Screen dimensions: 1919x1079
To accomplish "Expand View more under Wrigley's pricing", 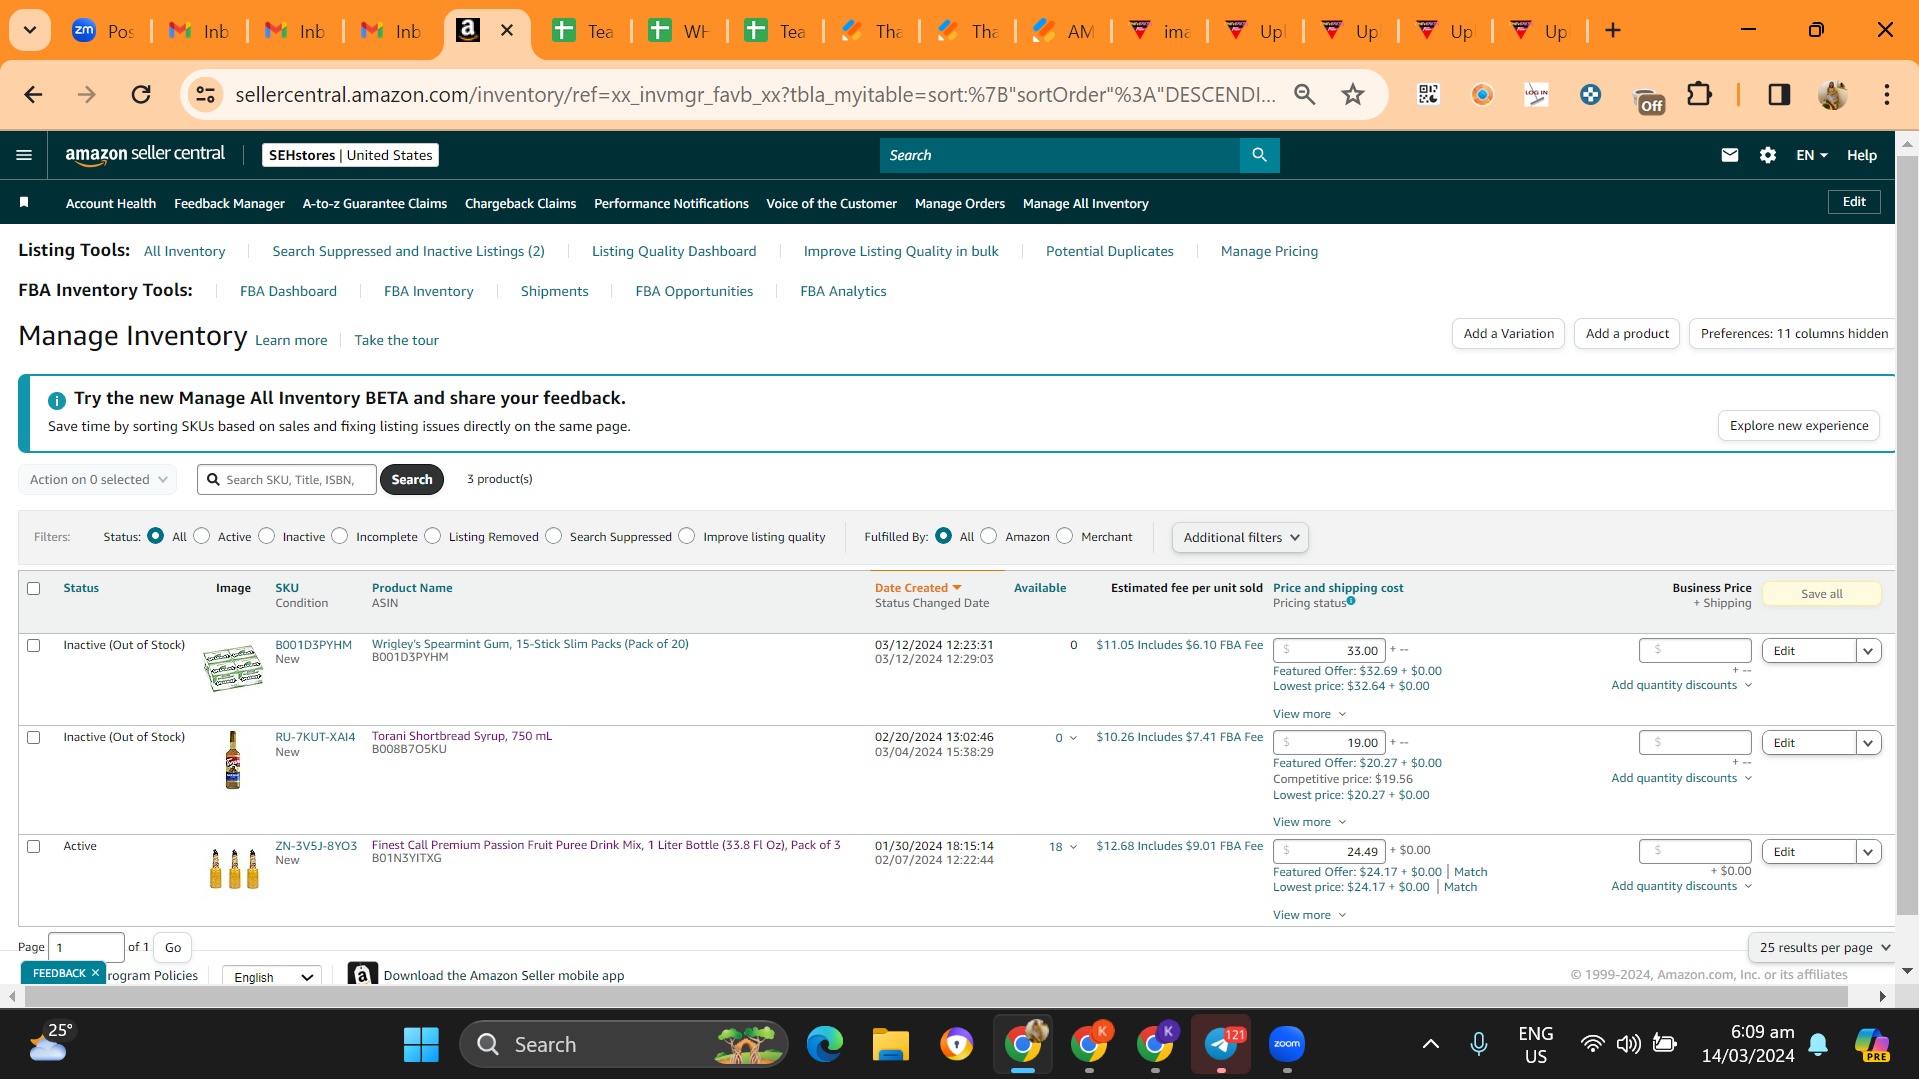I will click(x=1309, y=714).
